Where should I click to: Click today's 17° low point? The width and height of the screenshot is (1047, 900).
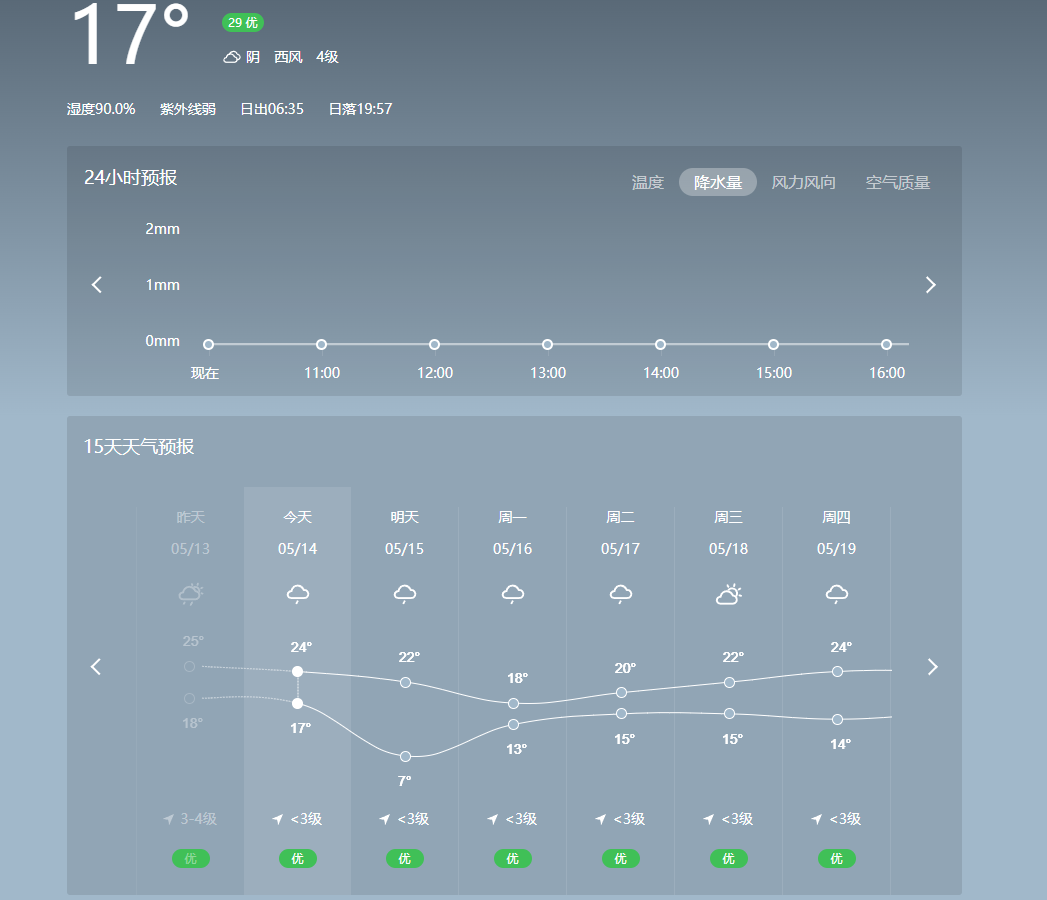click(x=298, y=704)
